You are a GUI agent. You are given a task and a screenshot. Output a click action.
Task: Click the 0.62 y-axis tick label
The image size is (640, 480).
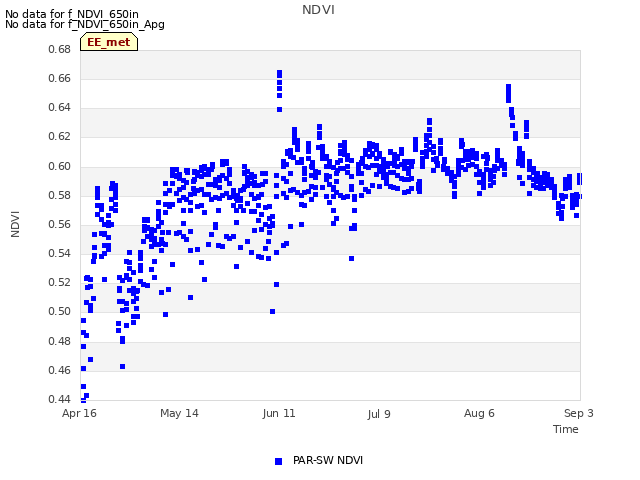(60, 136)
